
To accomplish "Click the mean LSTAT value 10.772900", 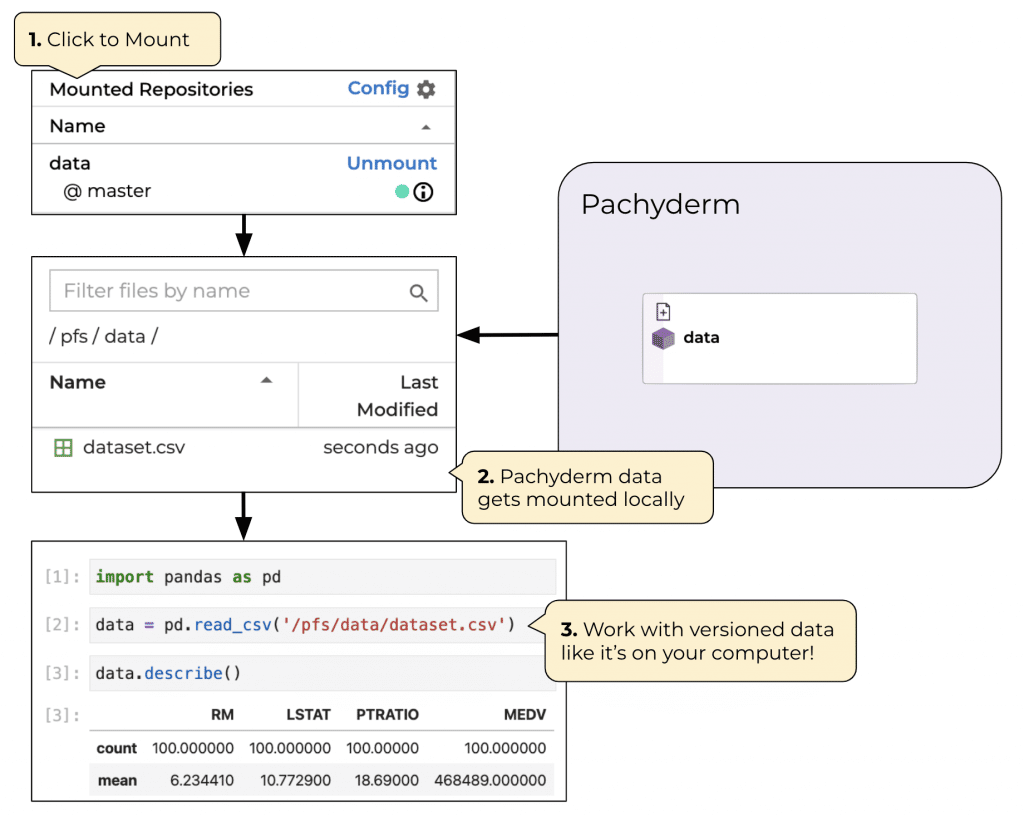I will tap(295, 781).
